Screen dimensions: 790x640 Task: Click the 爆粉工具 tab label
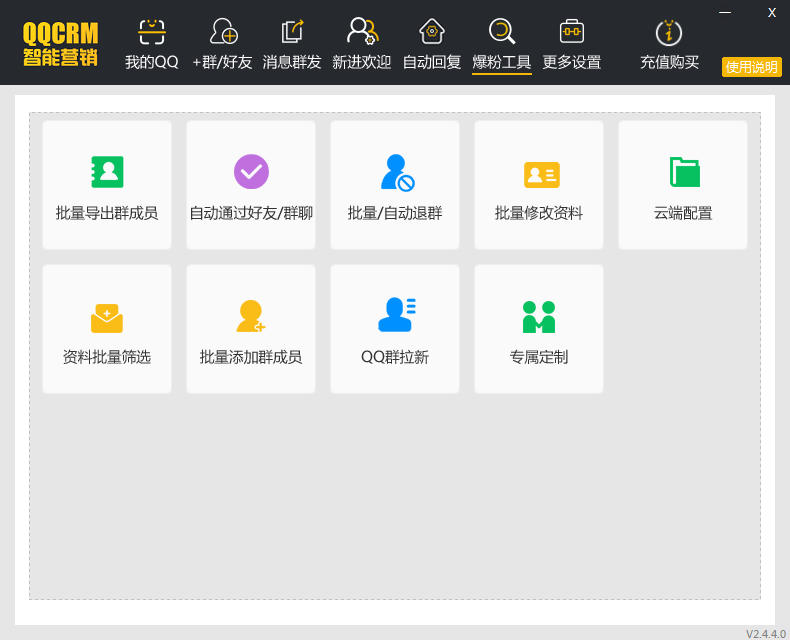coord(502,62)
